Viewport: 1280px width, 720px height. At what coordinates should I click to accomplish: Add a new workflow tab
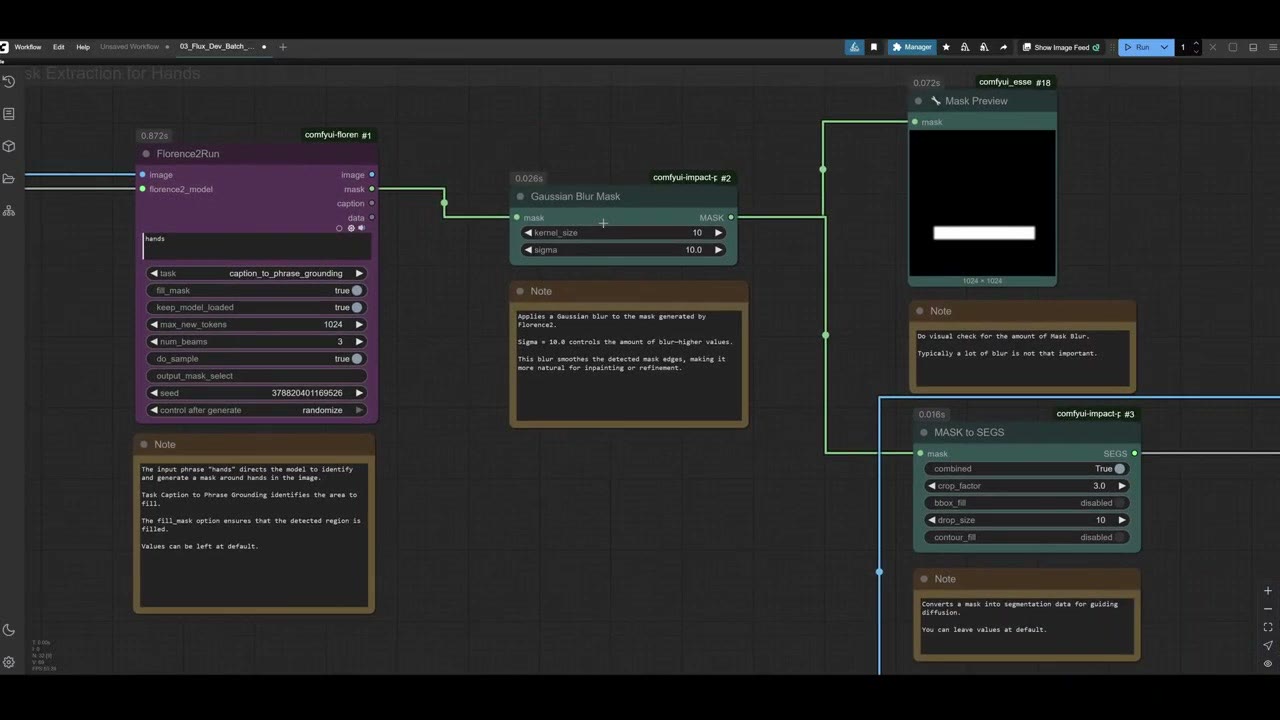[283, 47]
